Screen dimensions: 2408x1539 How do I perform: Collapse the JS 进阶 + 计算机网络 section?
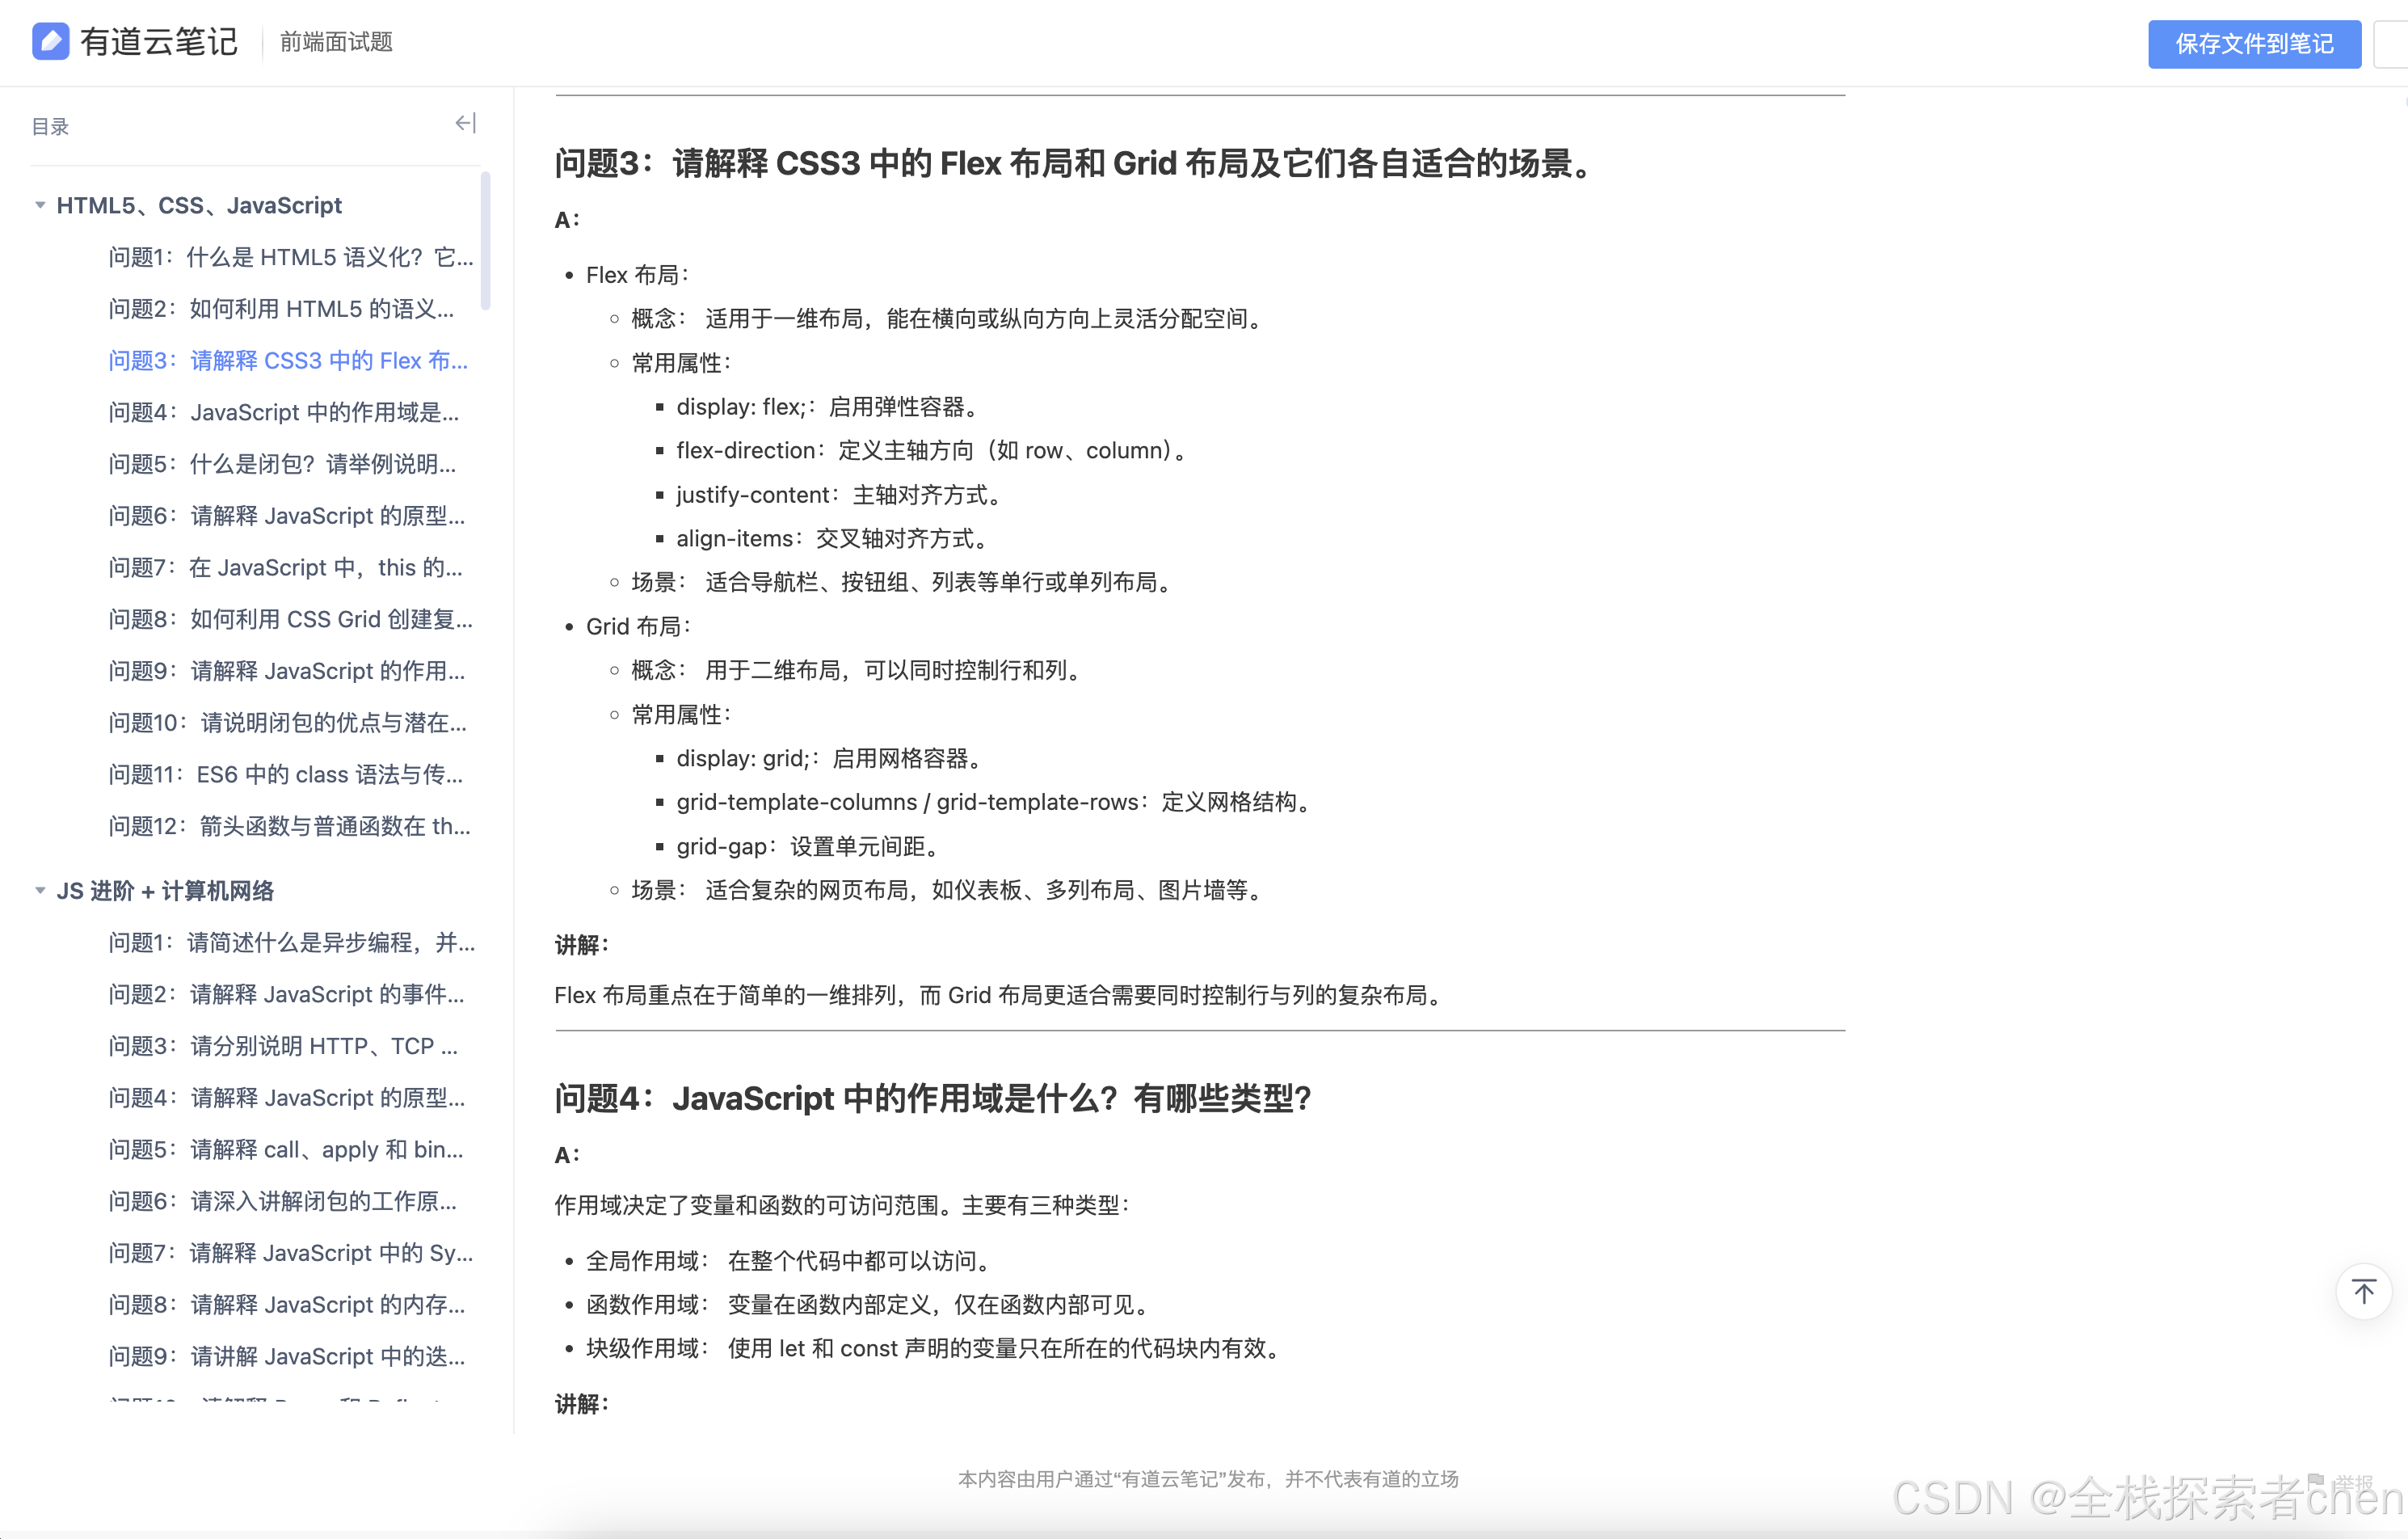point(40,890)
